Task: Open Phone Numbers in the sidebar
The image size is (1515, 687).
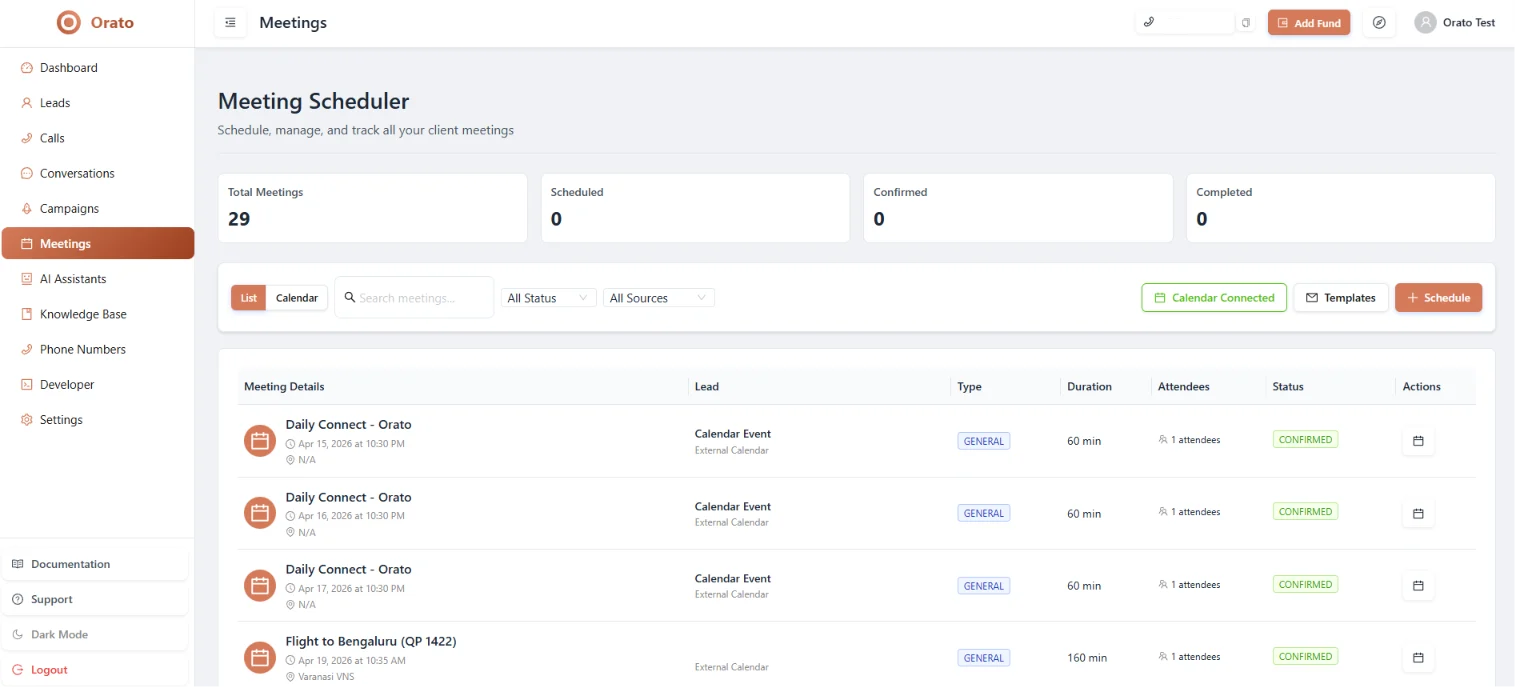Action: pyautogui.click(x=97, y=349)
